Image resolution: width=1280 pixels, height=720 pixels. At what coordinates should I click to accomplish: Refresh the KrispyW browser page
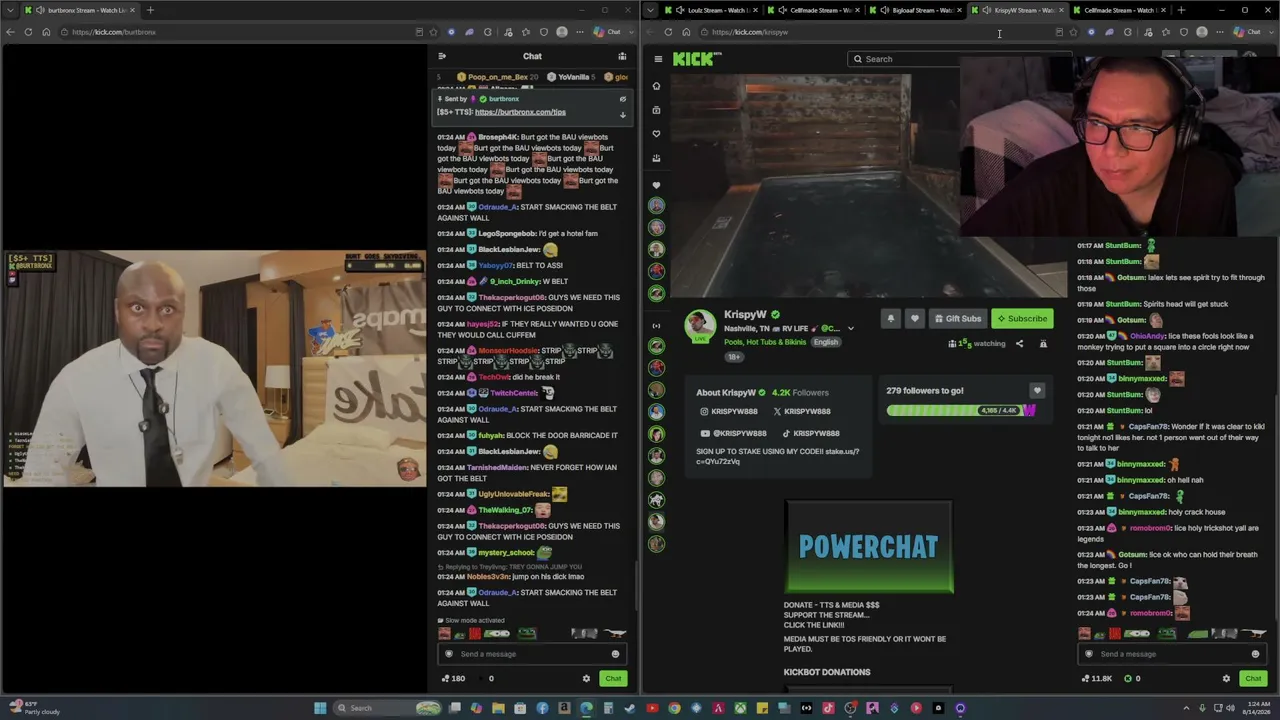(x=668, y=32)
